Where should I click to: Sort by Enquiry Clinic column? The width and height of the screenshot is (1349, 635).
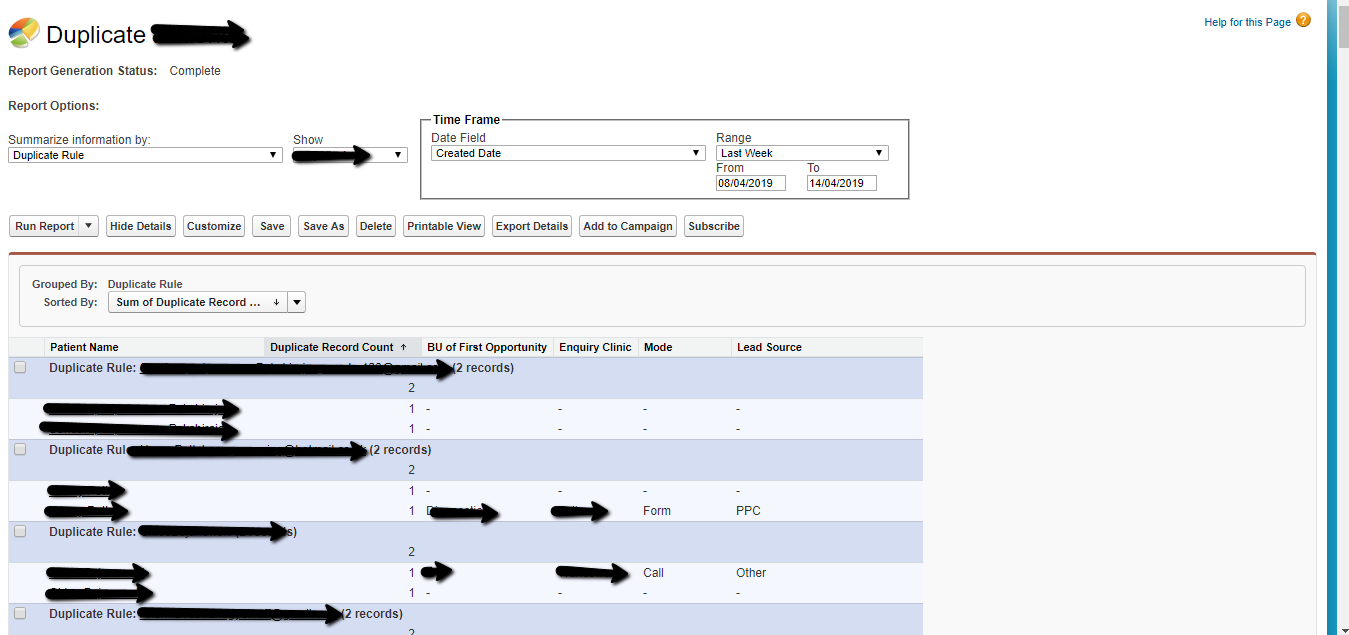click(595, 347)
